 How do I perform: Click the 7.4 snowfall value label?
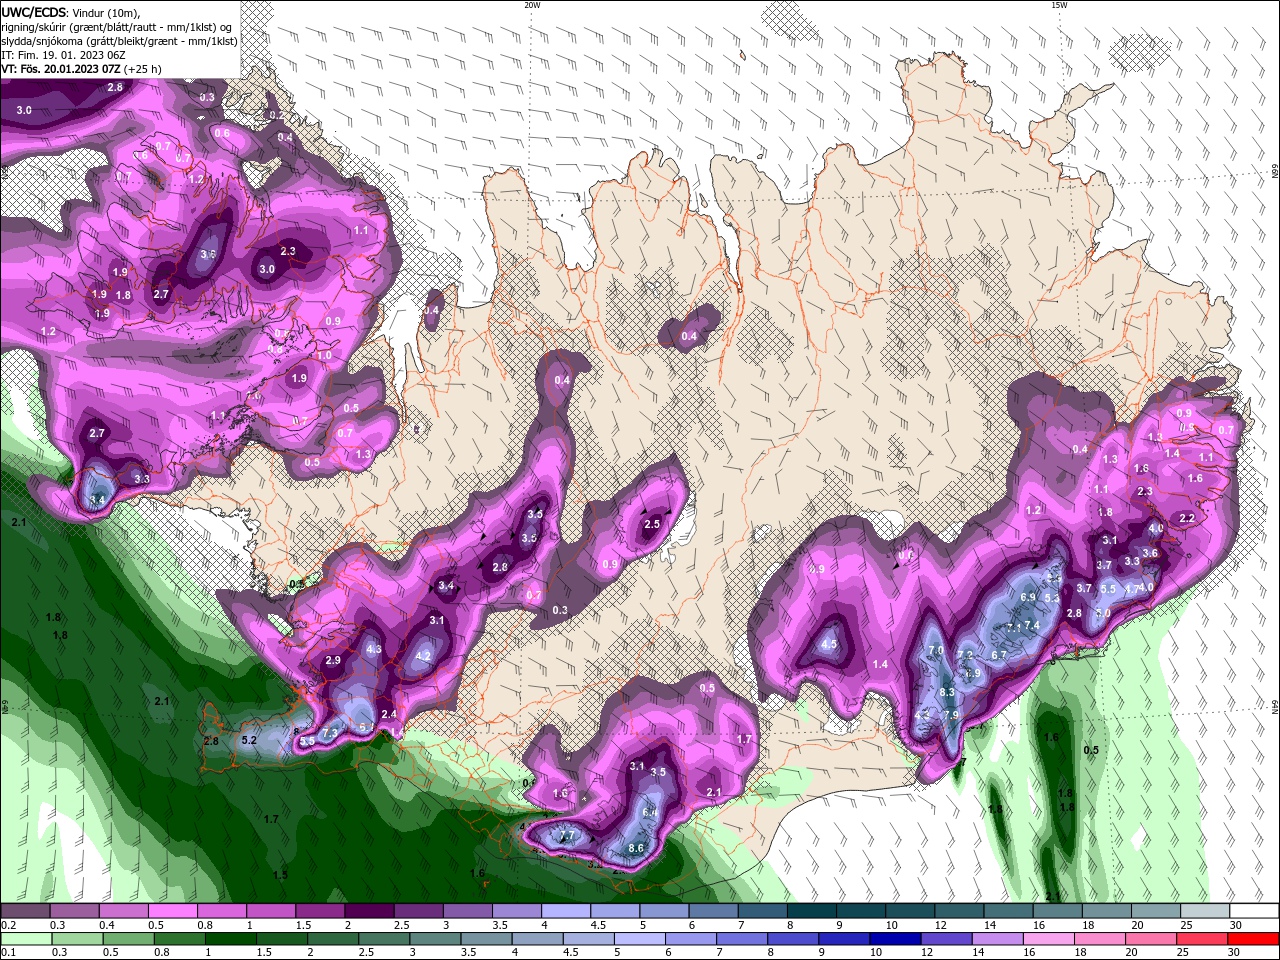coord(1033,625)
